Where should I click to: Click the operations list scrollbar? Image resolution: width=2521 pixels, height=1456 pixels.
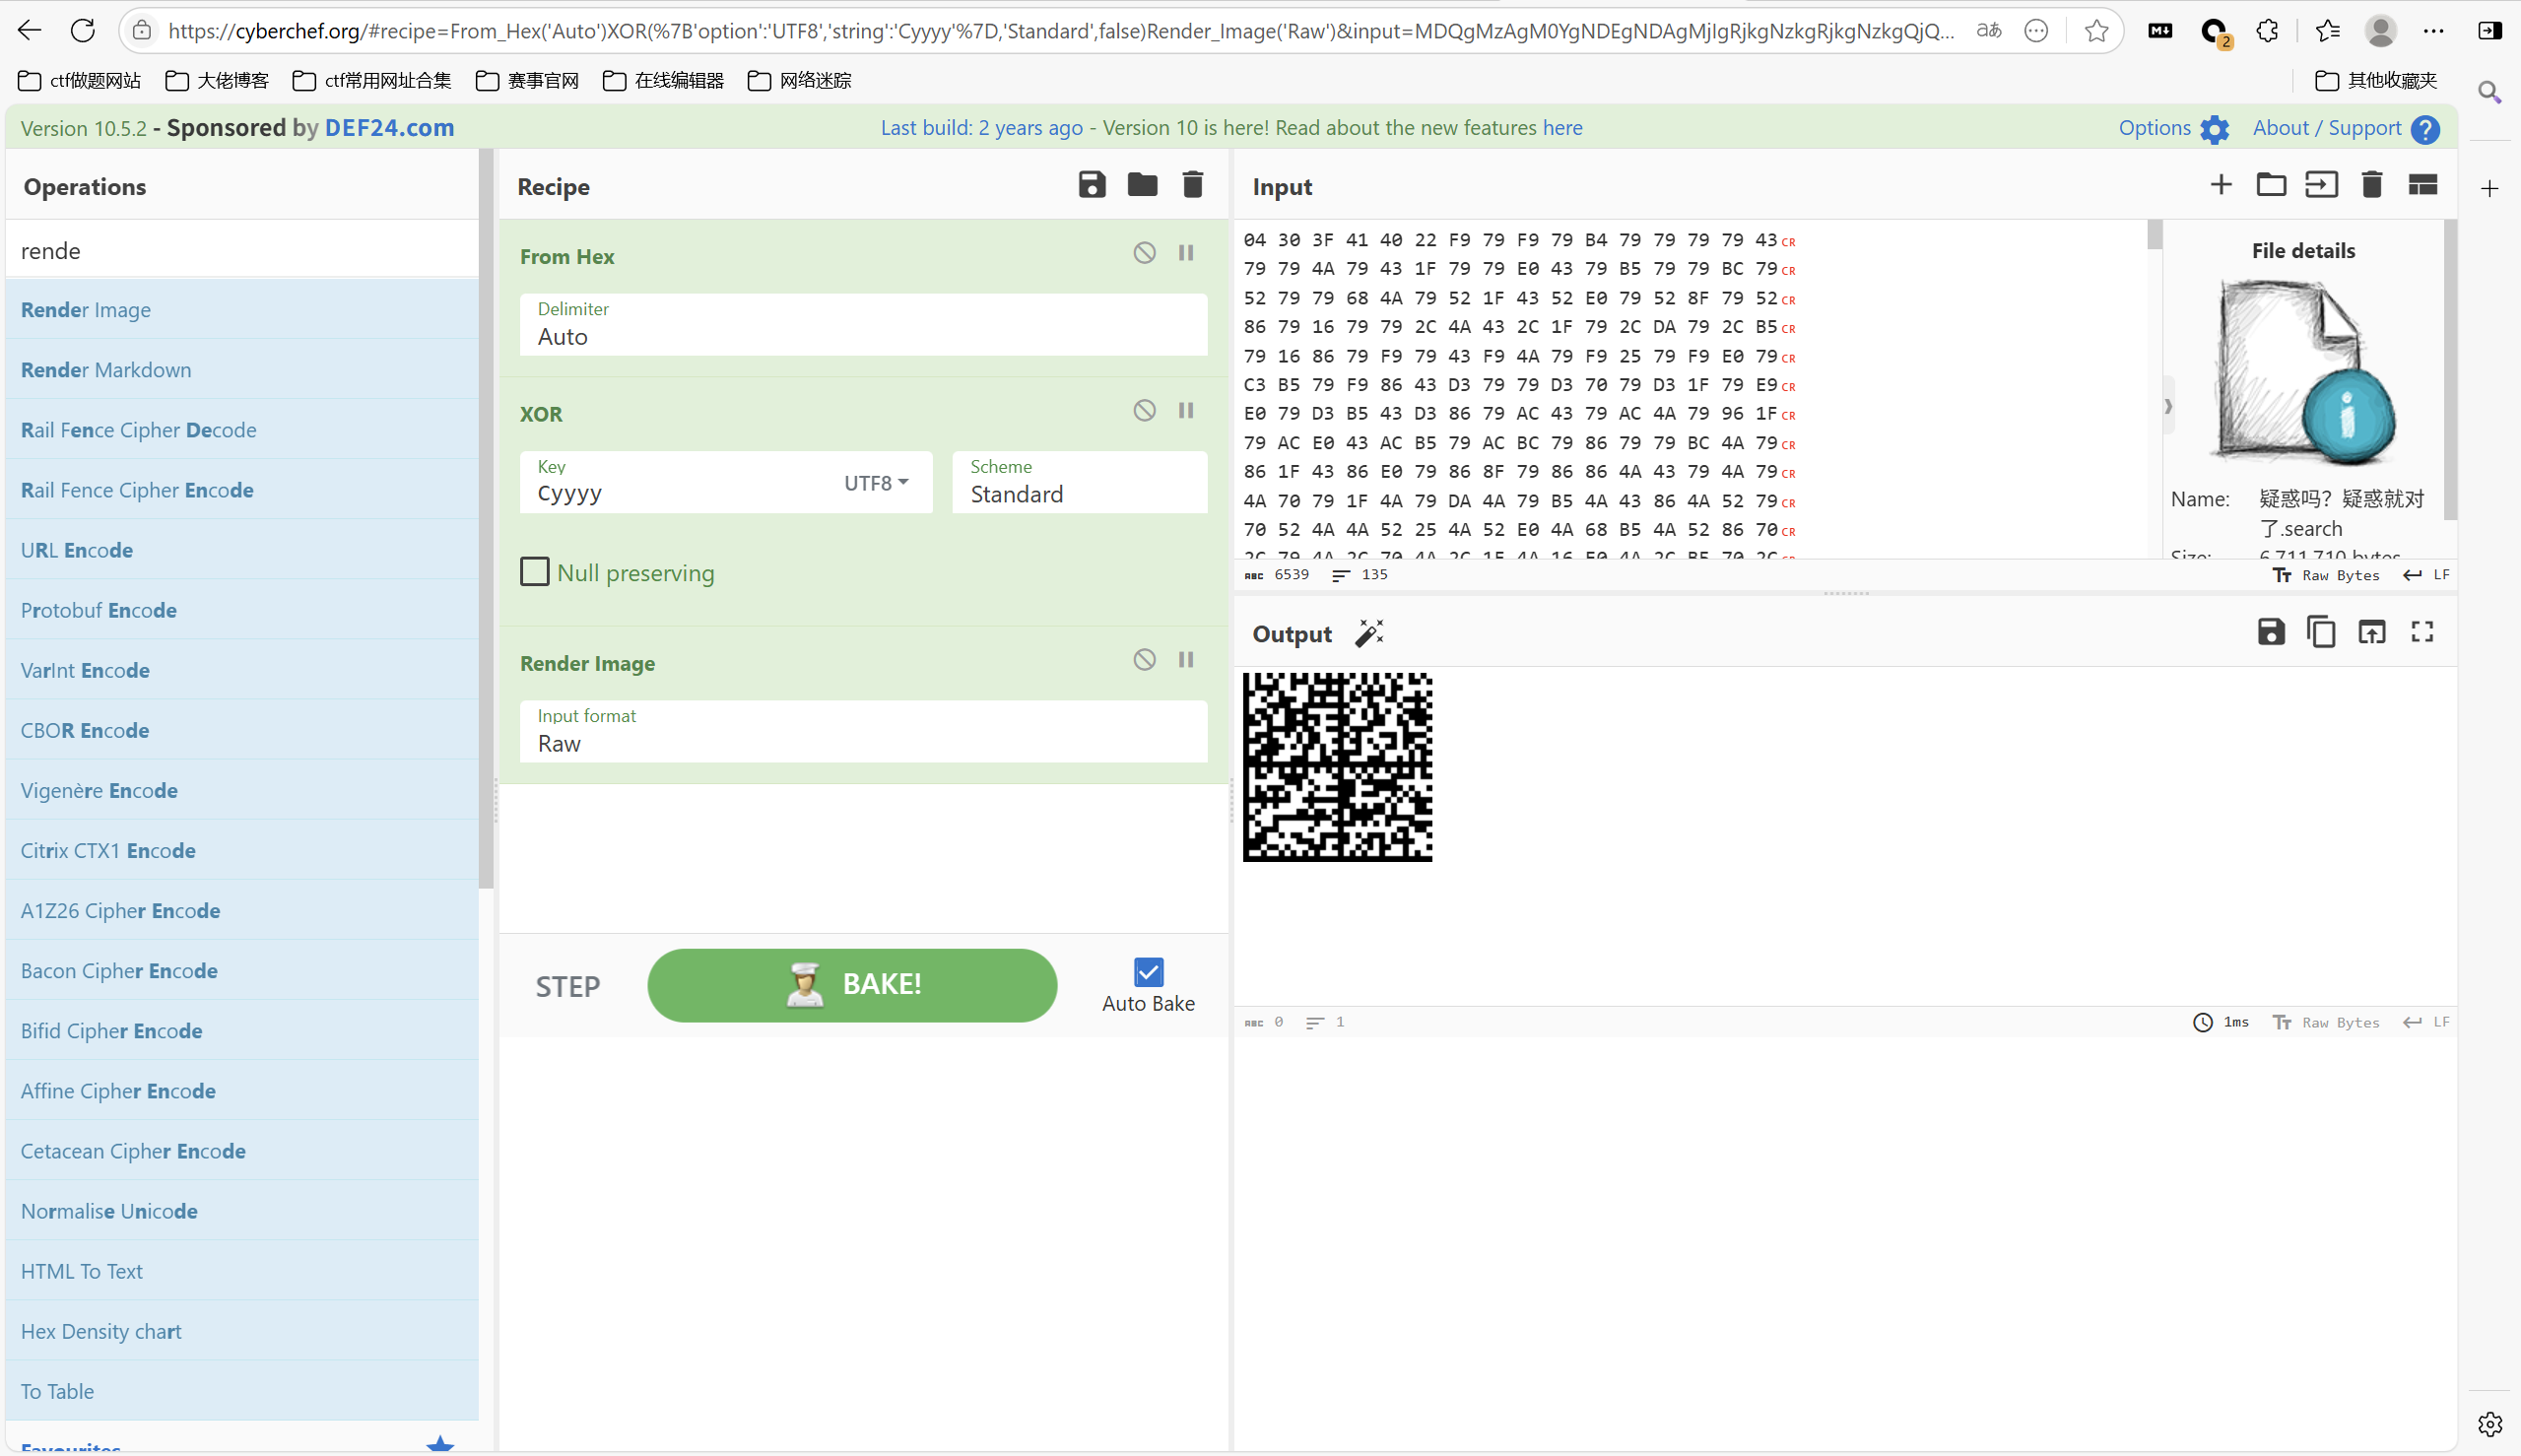click(x=486, y=520)
